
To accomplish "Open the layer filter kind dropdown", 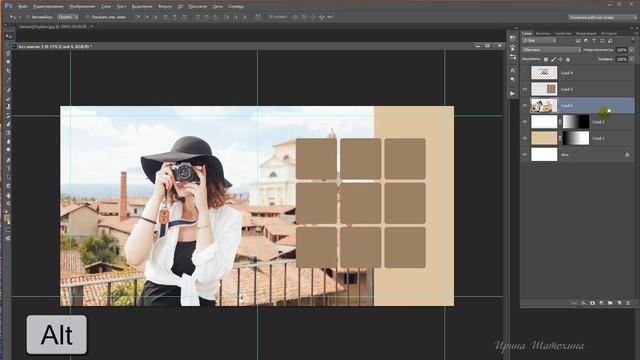I will pos(539,40).
